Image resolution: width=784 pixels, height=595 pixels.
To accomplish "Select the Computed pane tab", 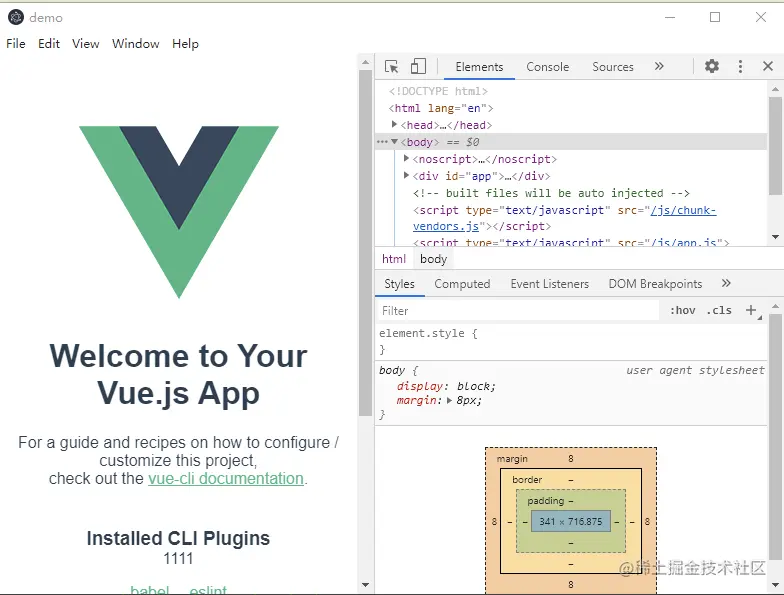I will tap(462, 284).
